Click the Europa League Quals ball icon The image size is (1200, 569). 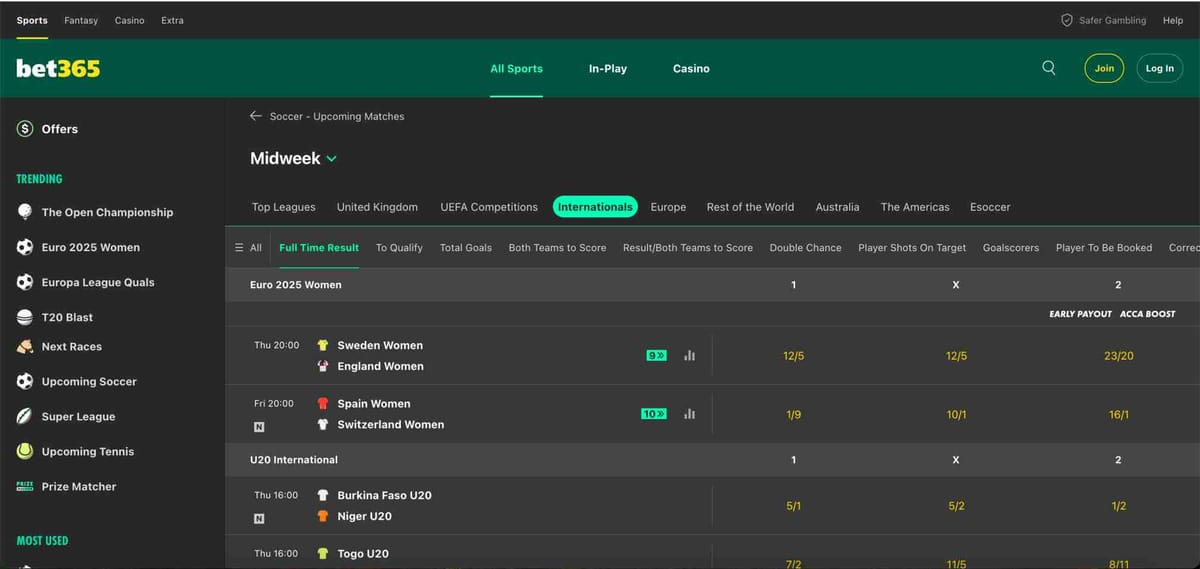[x=25, y=282]
